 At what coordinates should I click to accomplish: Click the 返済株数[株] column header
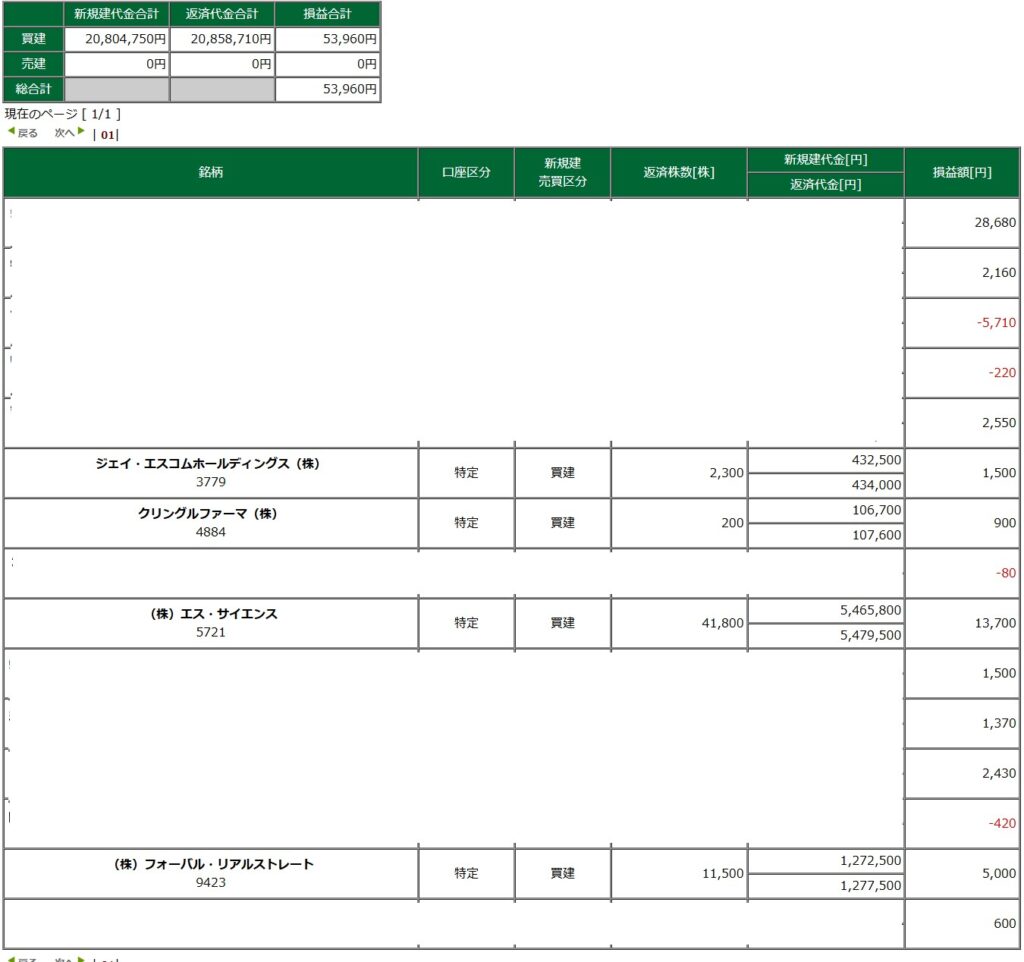678,172
